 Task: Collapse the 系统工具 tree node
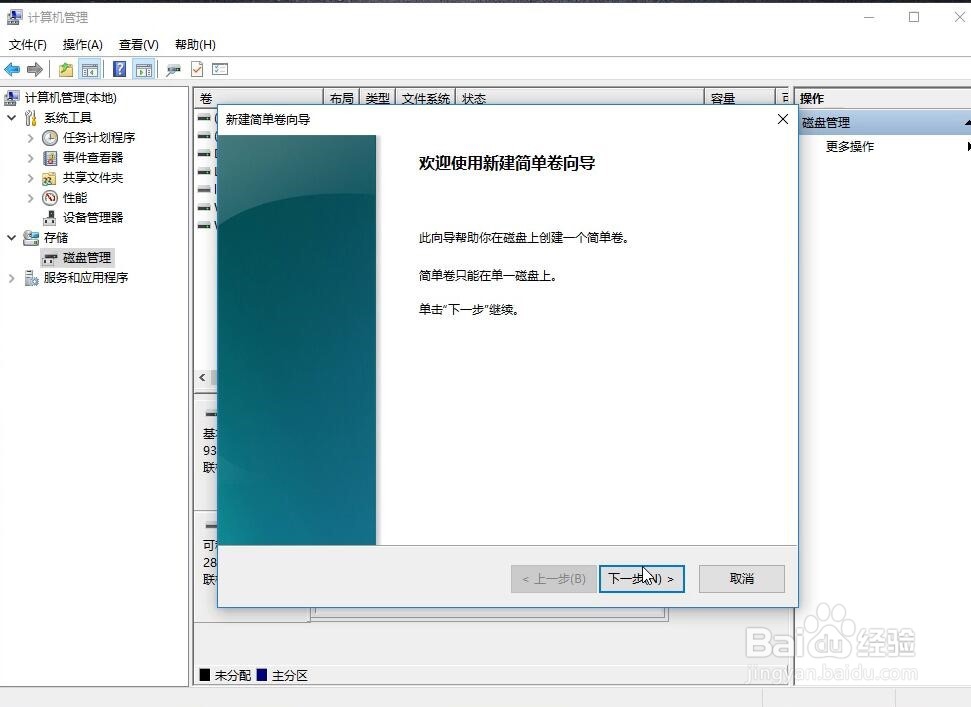[x=11, y=118]
